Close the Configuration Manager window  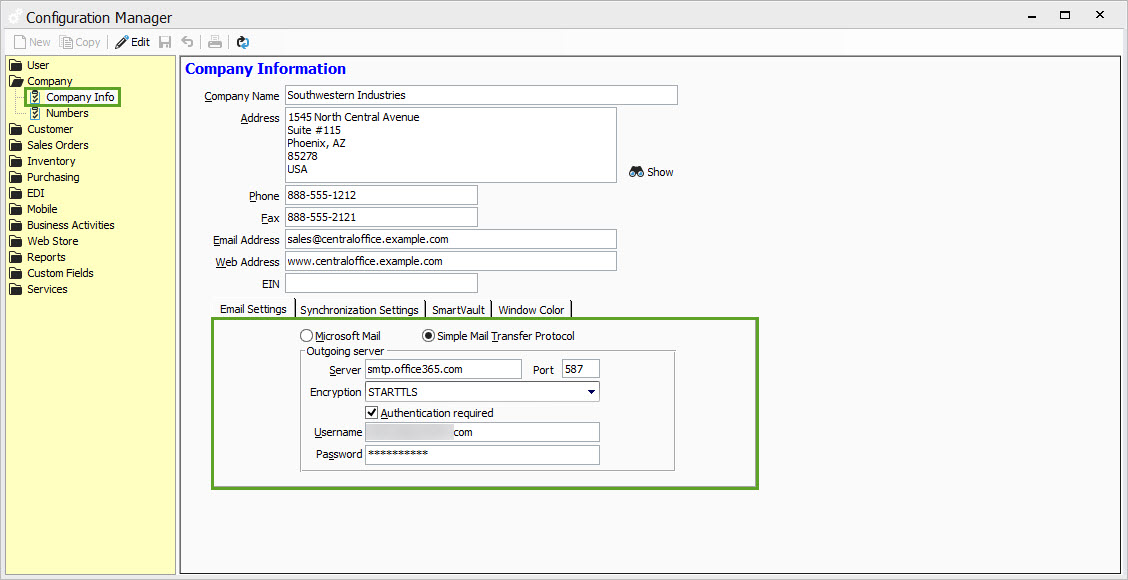(1099, 15)
